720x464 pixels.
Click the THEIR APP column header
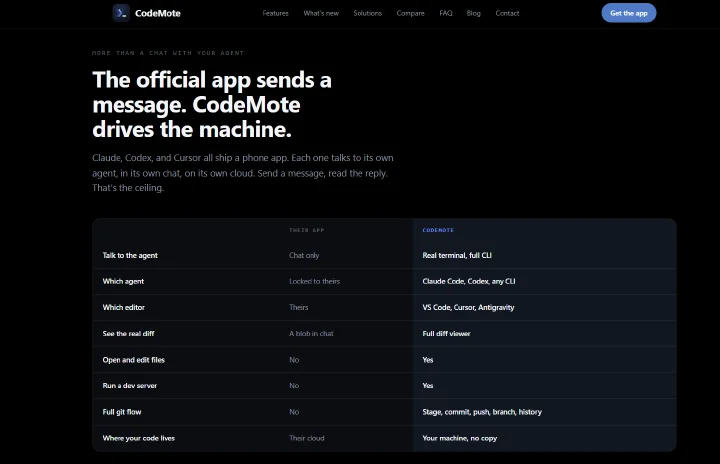click(x=307, y=230)
